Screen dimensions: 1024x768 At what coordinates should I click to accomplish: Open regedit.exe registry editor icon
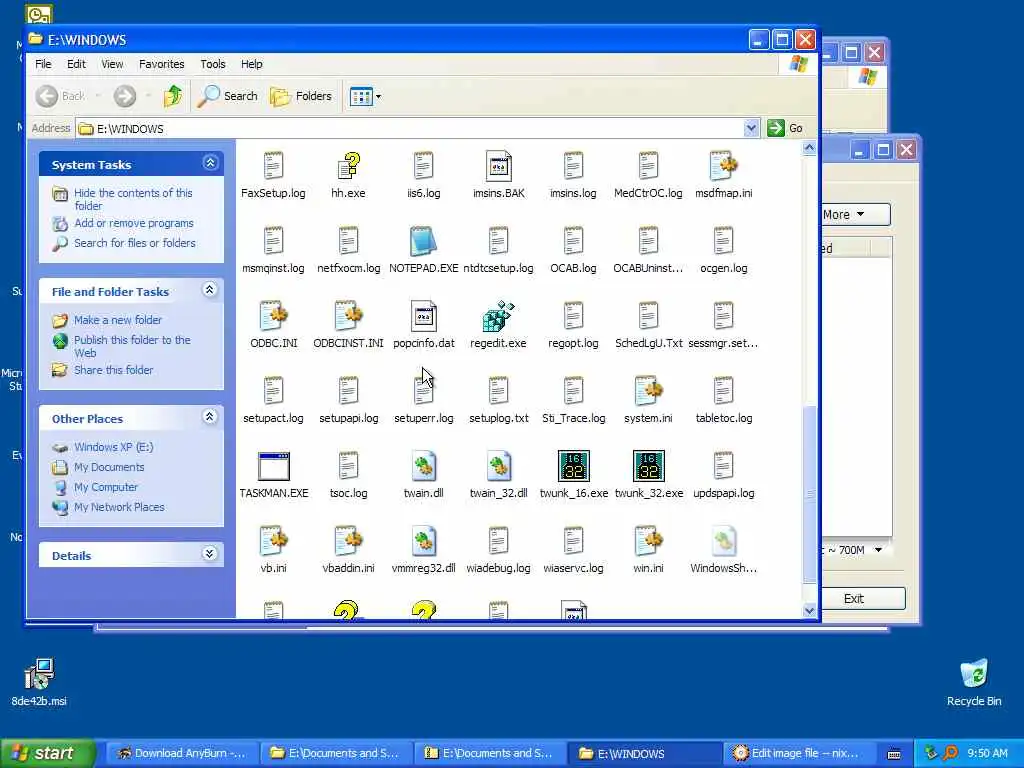point(498,316)
